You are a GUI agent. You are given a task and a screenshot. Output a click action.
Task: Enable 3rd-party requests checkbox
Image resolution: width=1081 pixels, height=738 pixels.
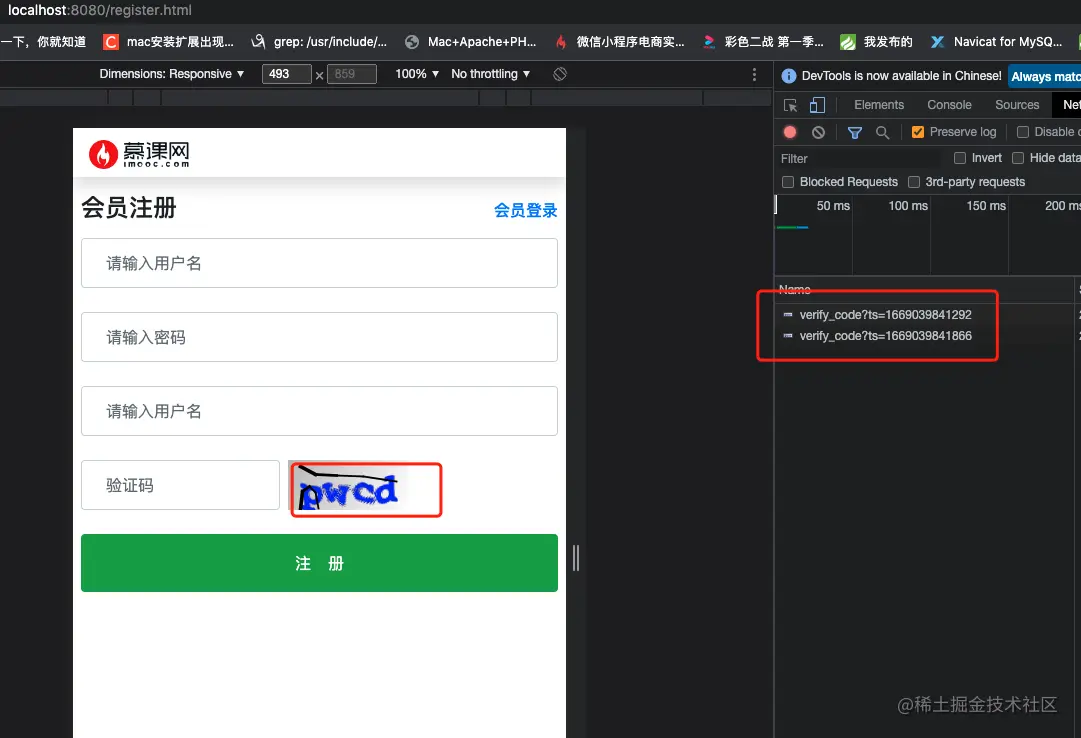coord(914,182)
